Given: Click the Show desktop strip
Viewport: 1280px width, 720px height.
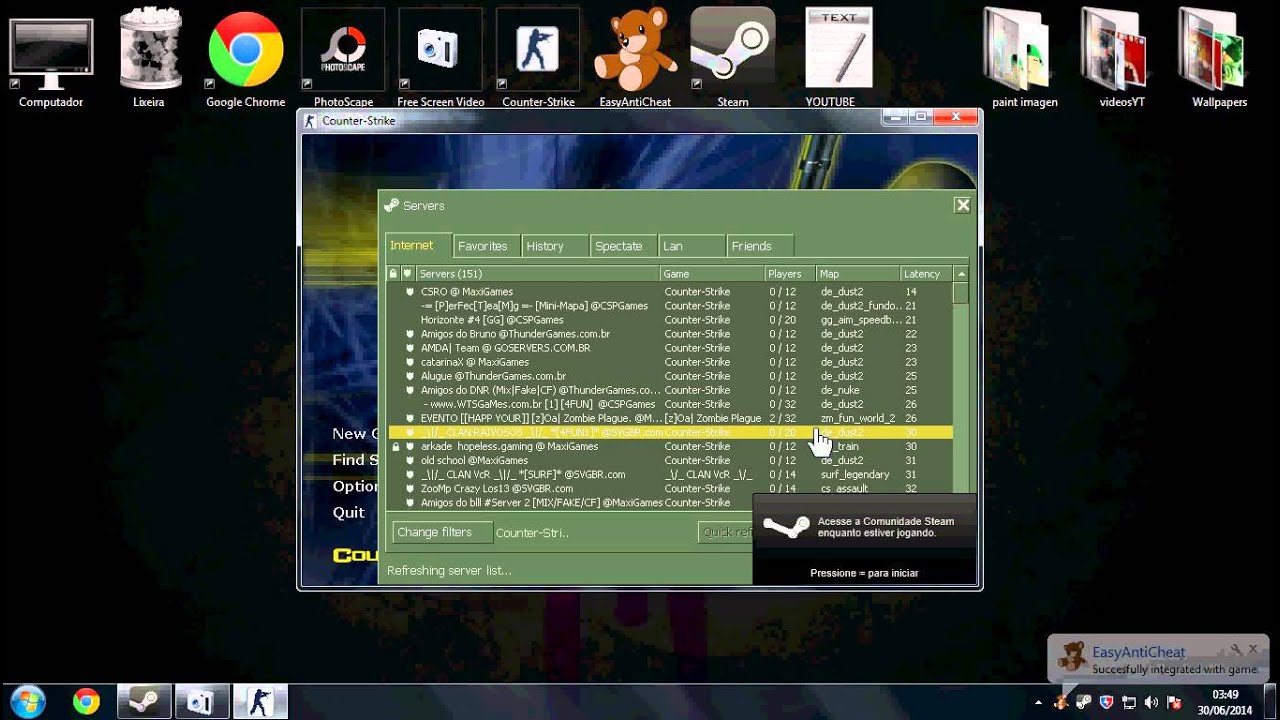Looking at the screenshot, I should pos(1273,702).
